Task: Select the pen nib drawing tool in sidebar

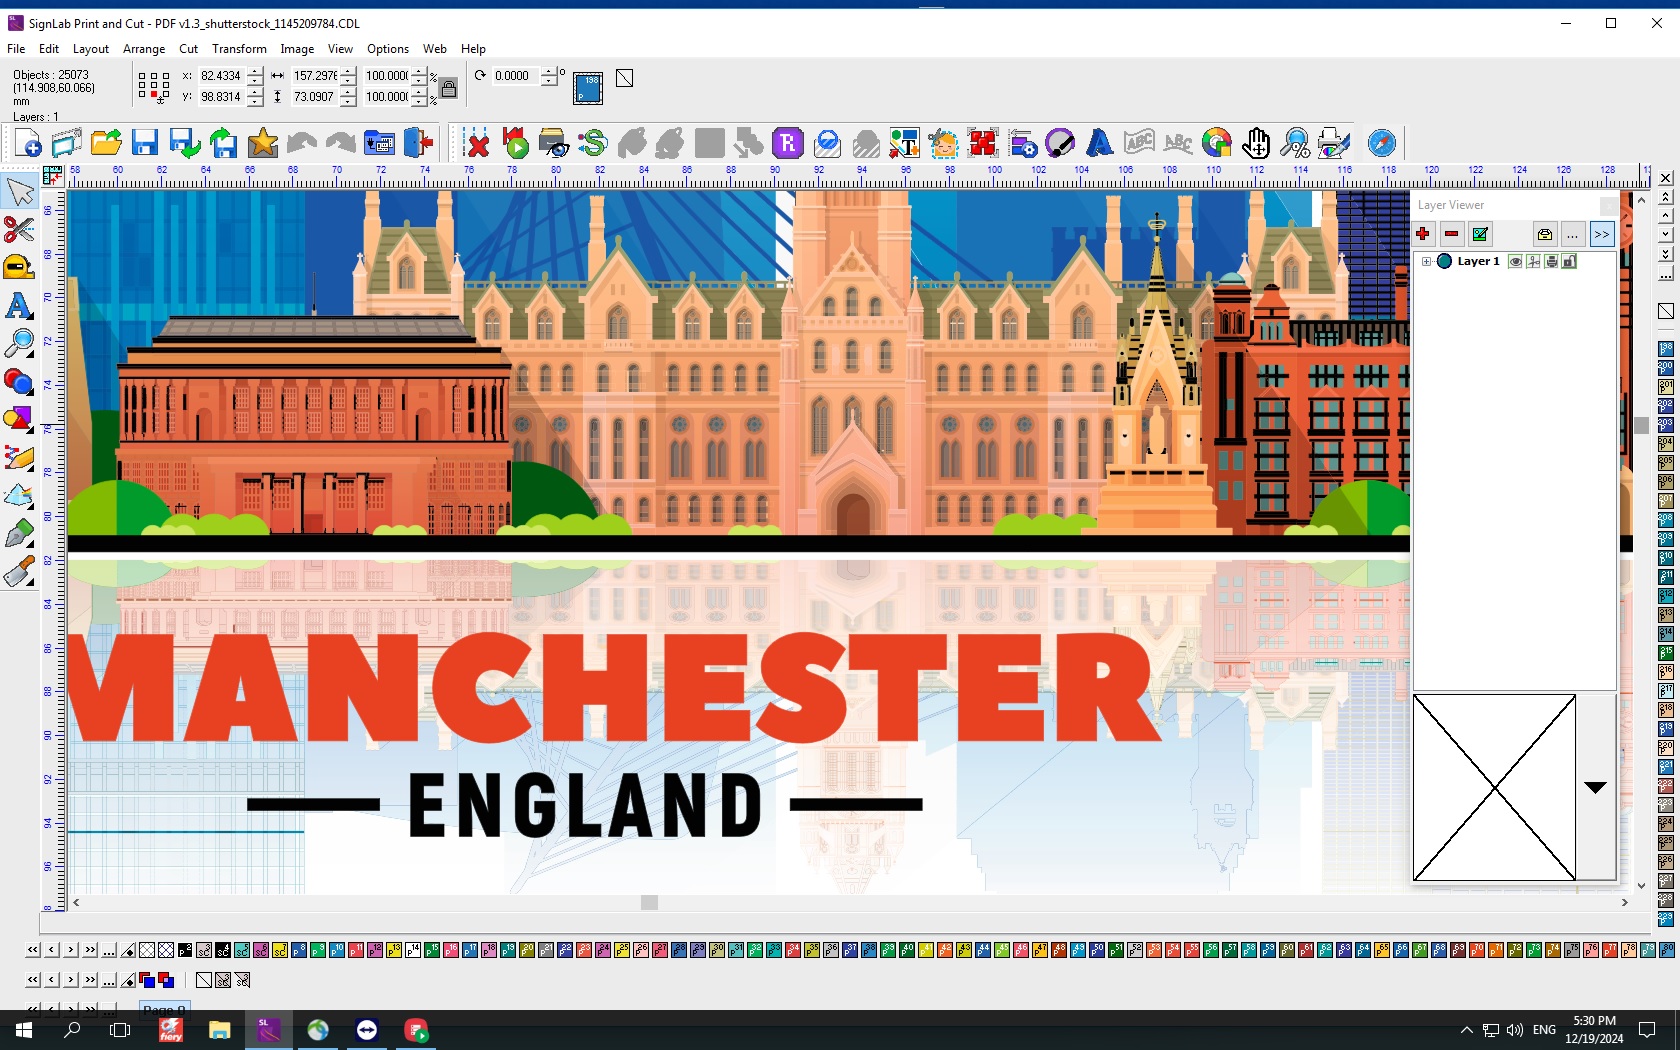Action: click(x=20, y=533)
